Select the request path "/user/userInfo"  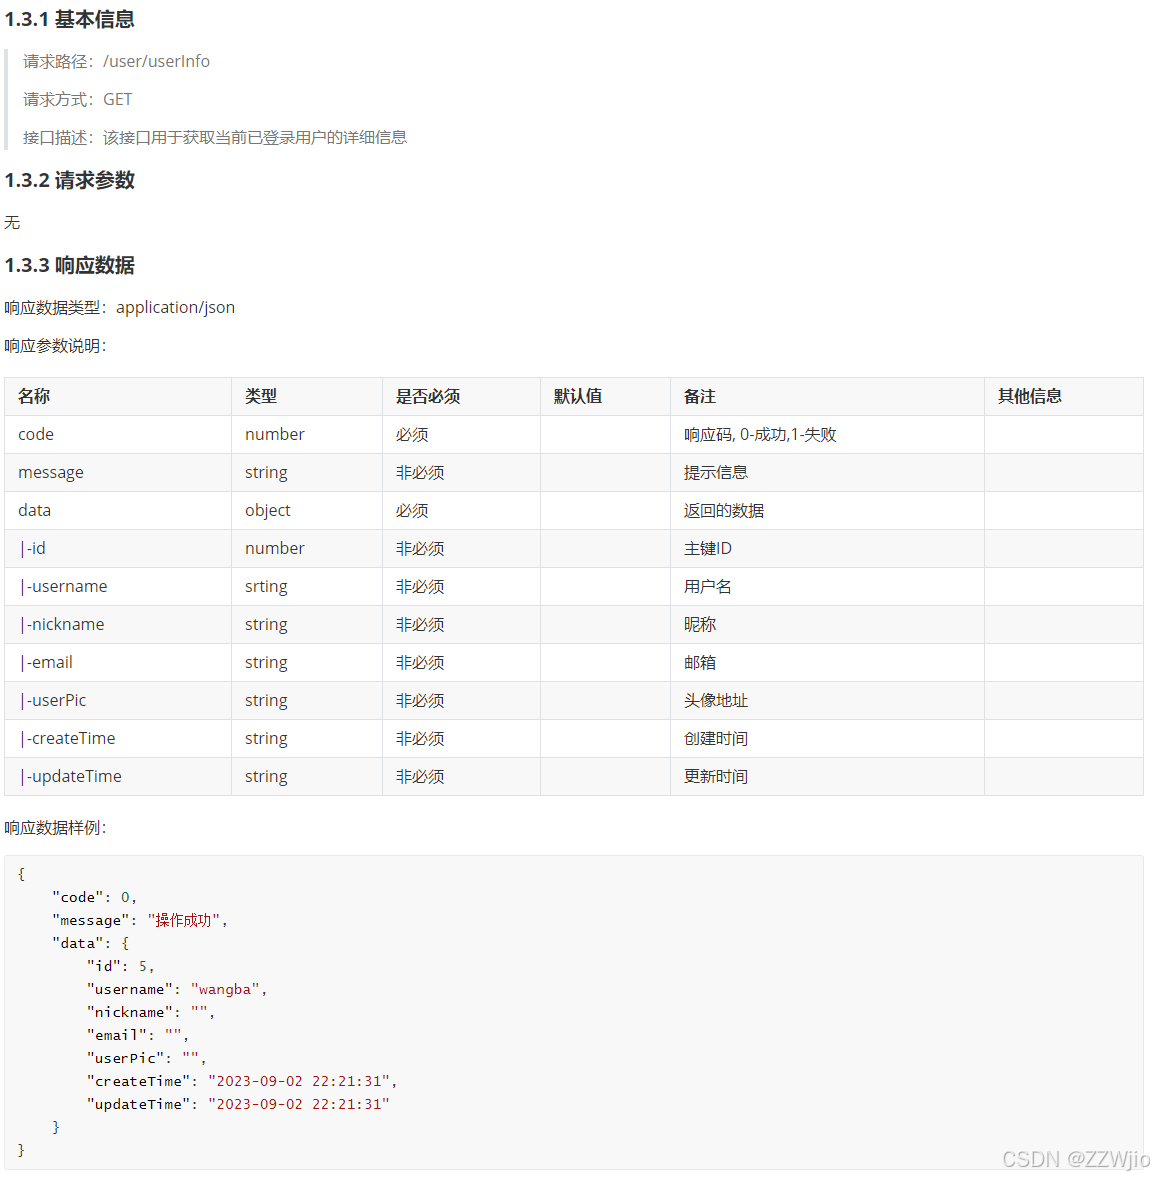point(156,61)
